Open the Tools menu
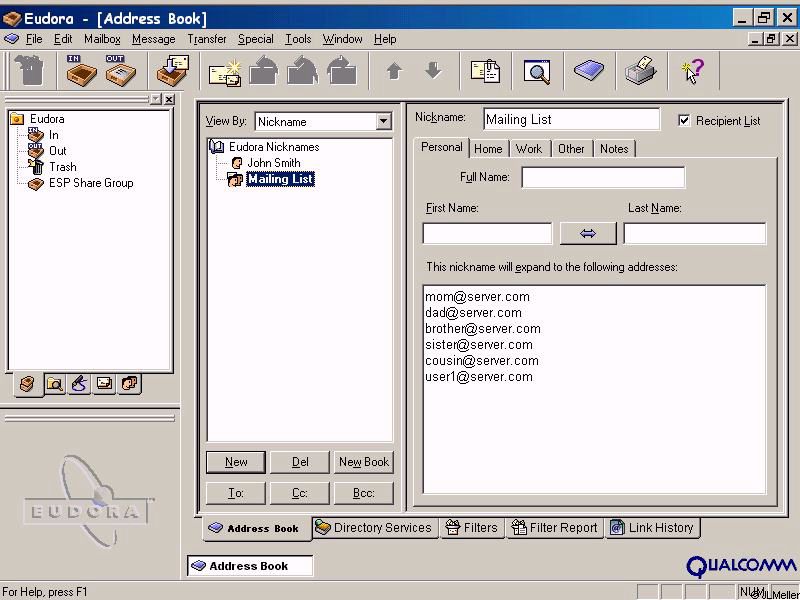The width and height of the screenshot is (800, 600). click(x=298, y=39)
